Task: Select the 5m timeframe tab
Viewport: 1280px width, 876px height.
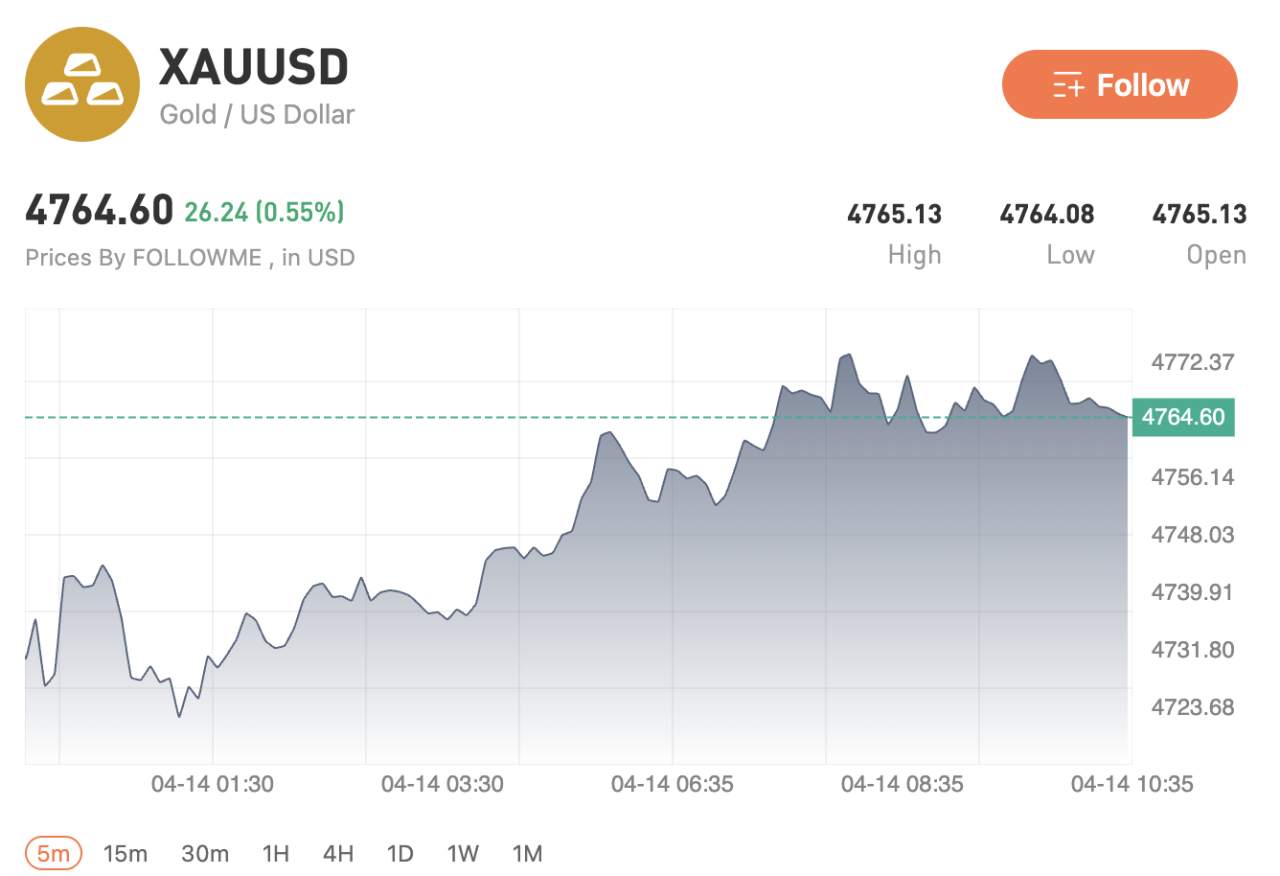Action: tap(53, 853)
